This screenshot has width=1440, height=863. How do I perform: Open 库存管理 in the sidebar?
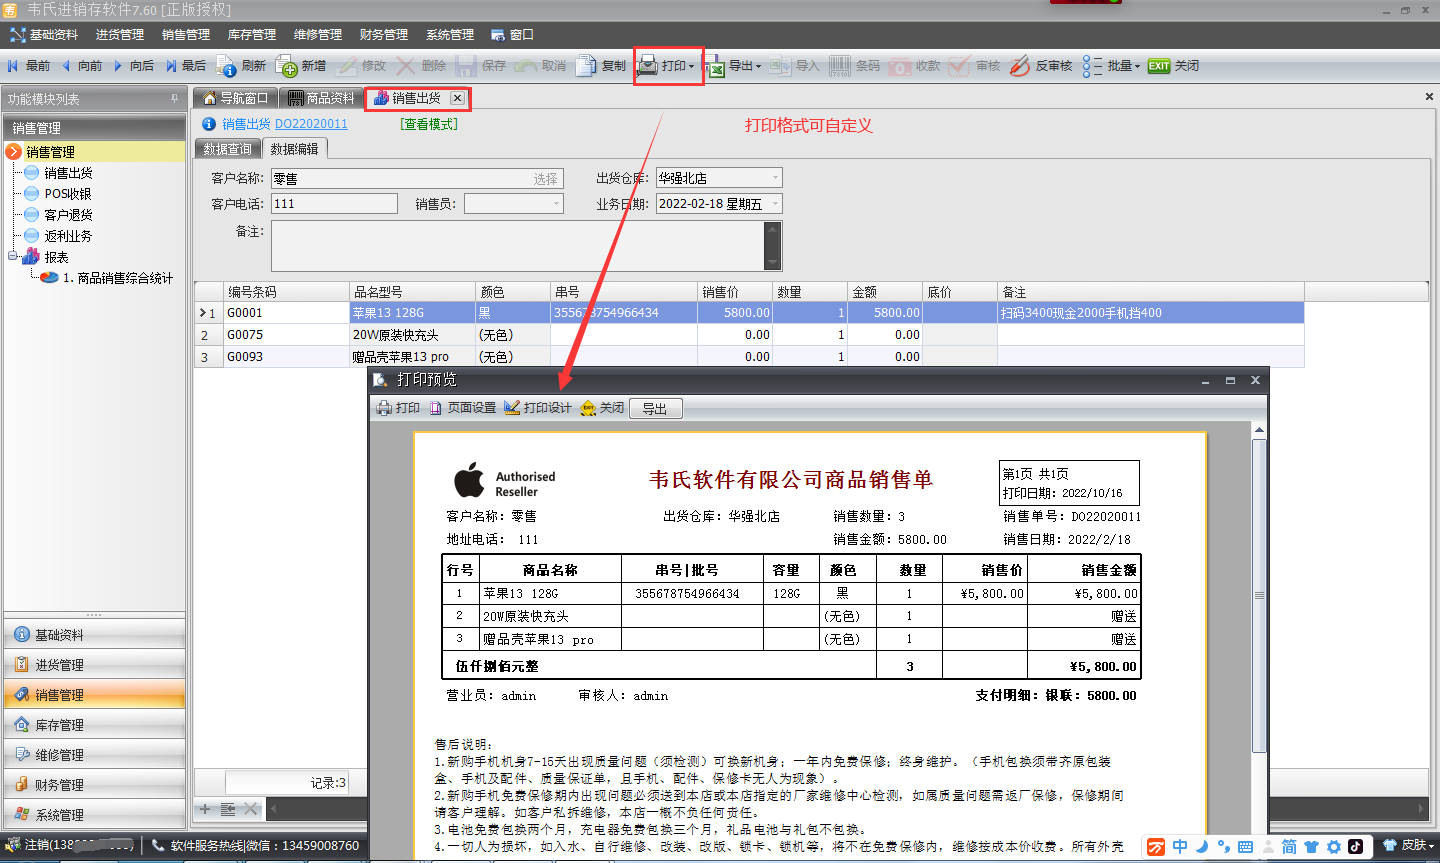pyautogui.click(x=94, y=725)
